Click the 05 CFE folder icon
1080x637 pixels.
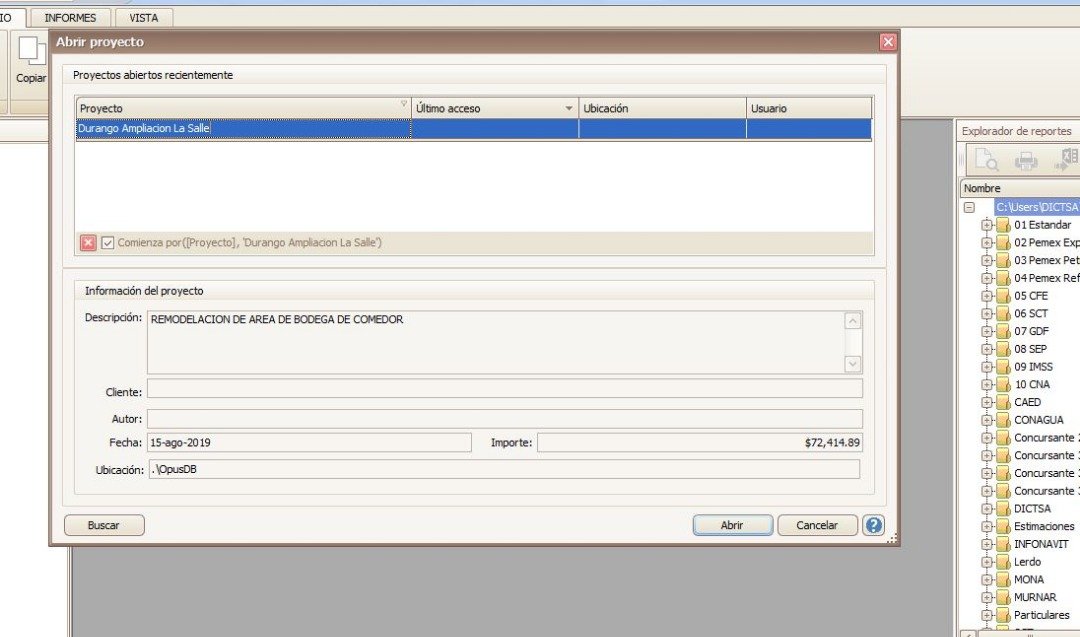tap(1002, 296)
